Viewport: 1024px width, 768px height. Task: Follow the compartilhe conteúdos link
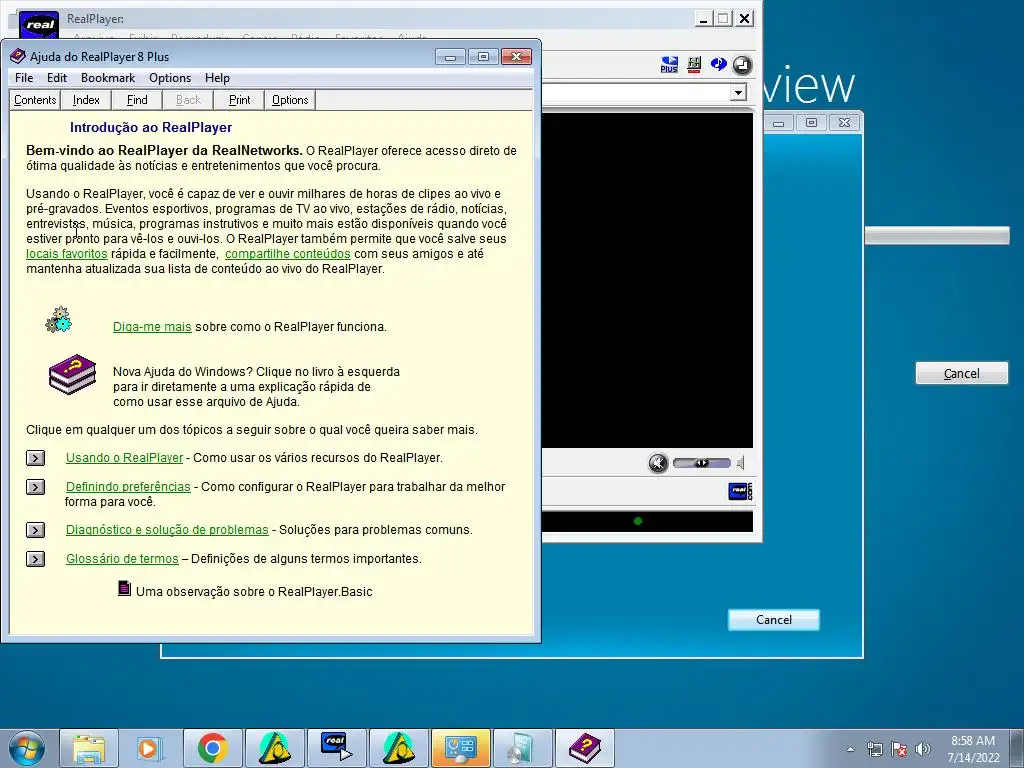tap(288, 254)
